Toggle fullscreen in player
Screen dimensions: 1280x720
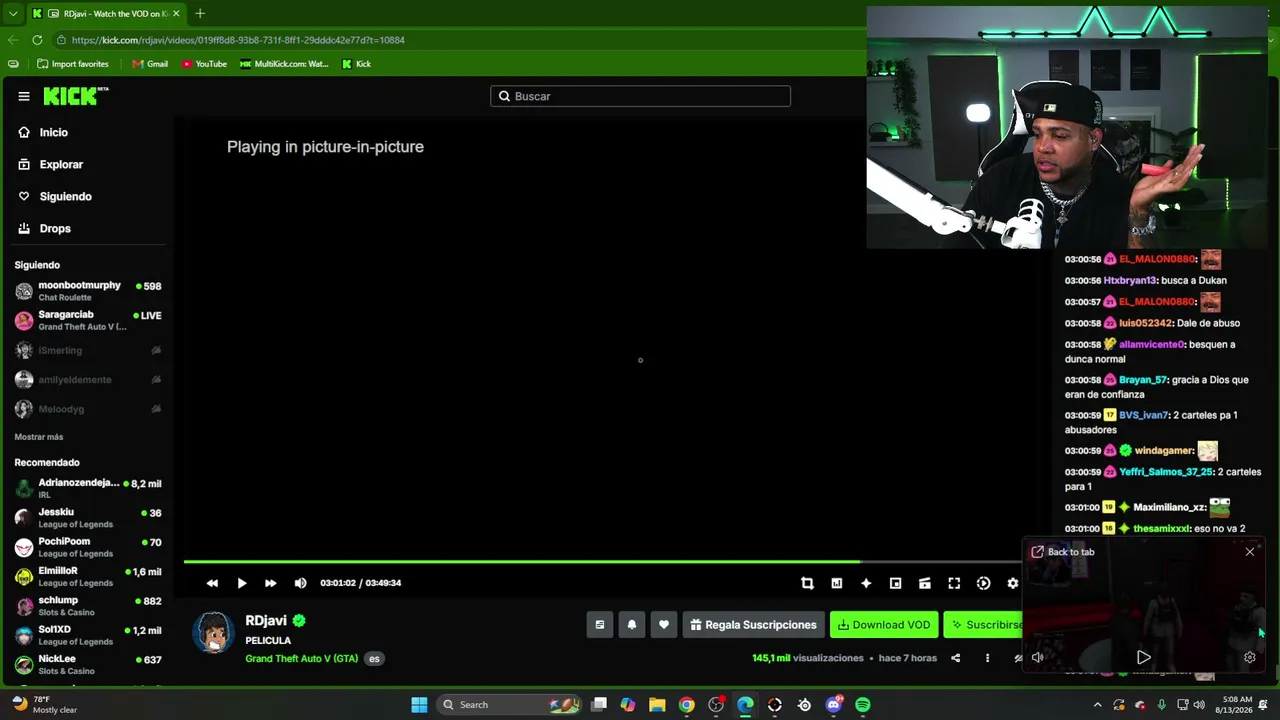[x=954, y=583]
